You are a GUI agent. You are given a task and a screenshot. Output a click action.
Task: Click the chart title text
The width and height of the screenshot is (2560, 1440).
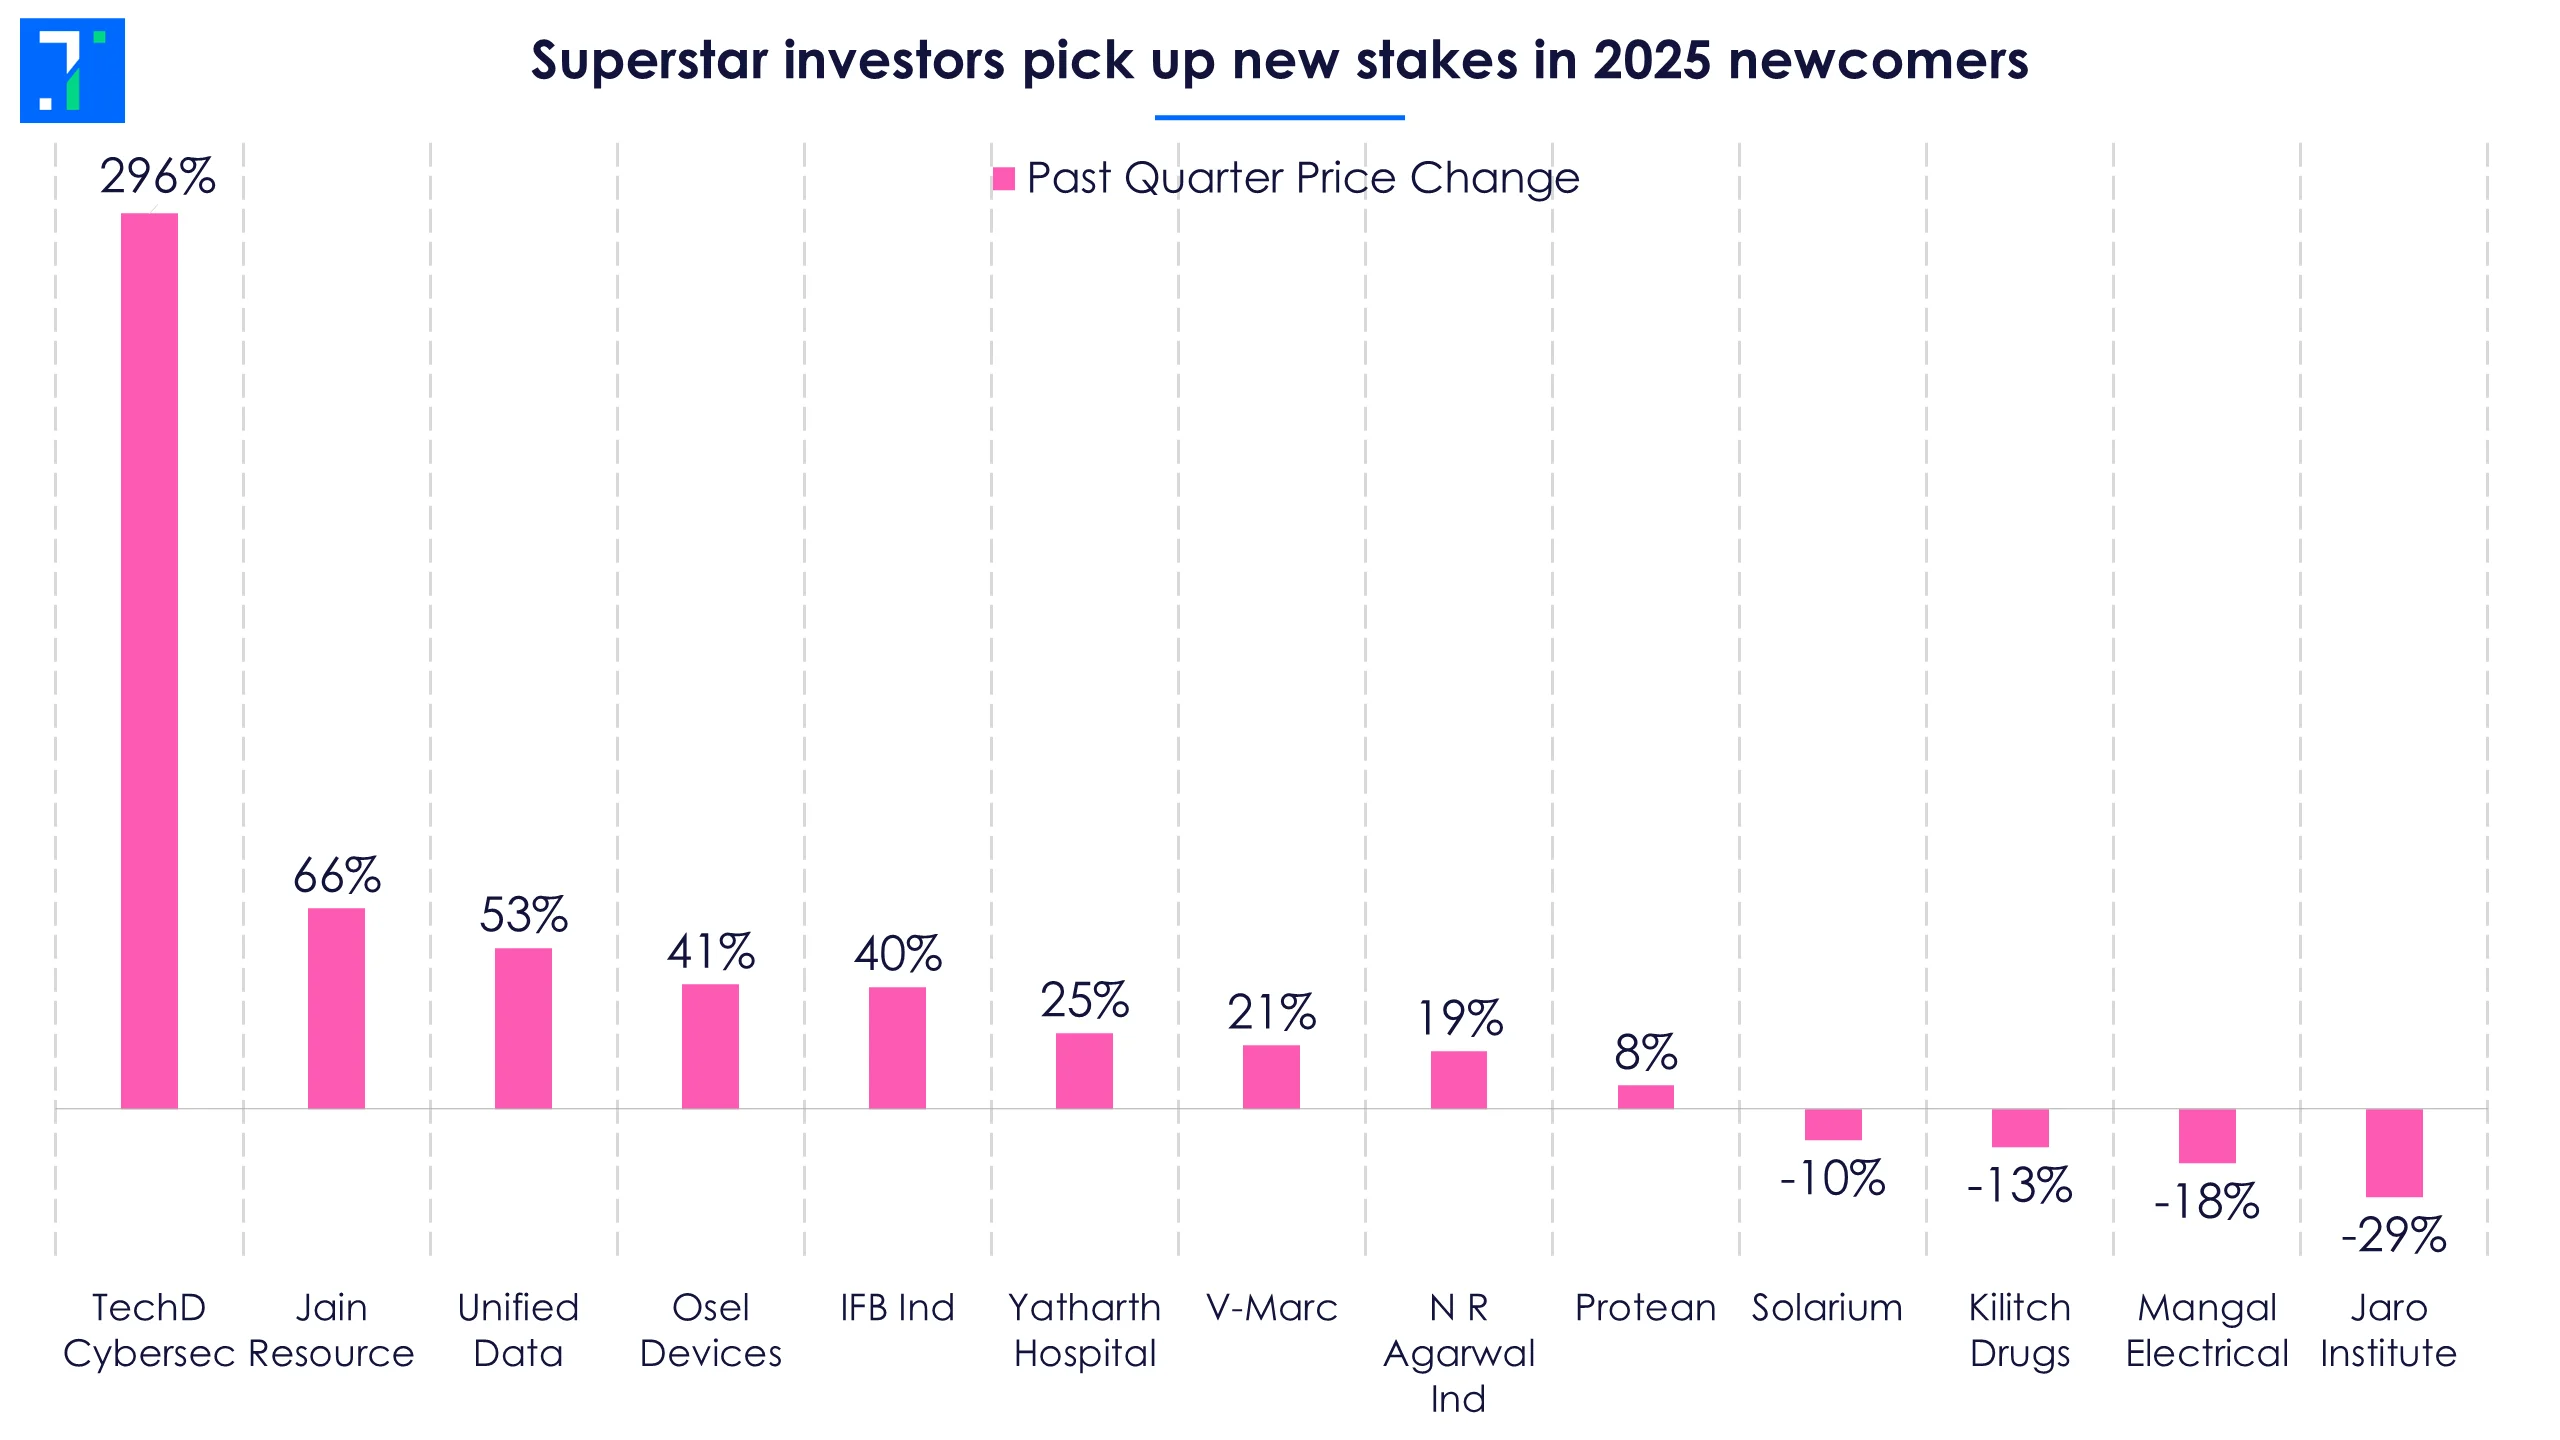click(1279, 60)
